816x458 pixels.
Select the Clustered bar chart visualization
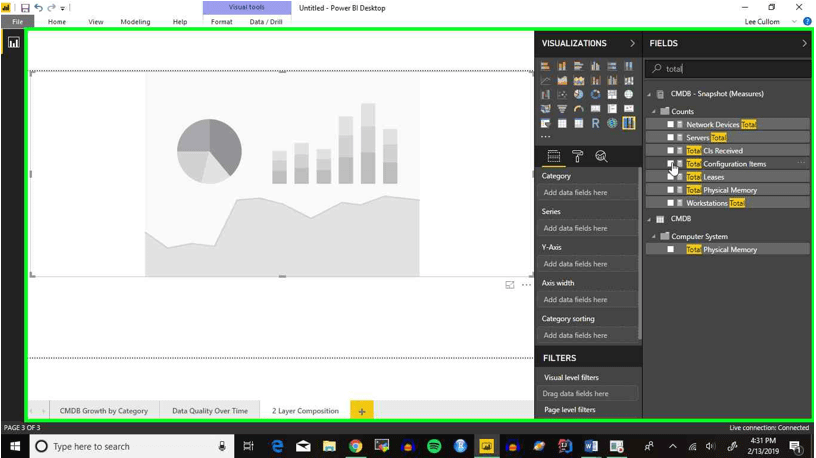[x=579, y=66]
